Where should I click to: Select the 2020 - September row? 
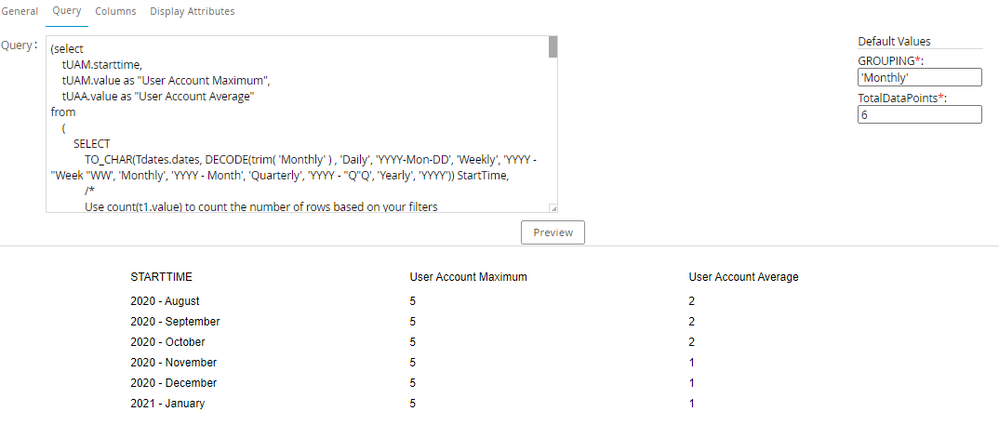tap(175, 322)
